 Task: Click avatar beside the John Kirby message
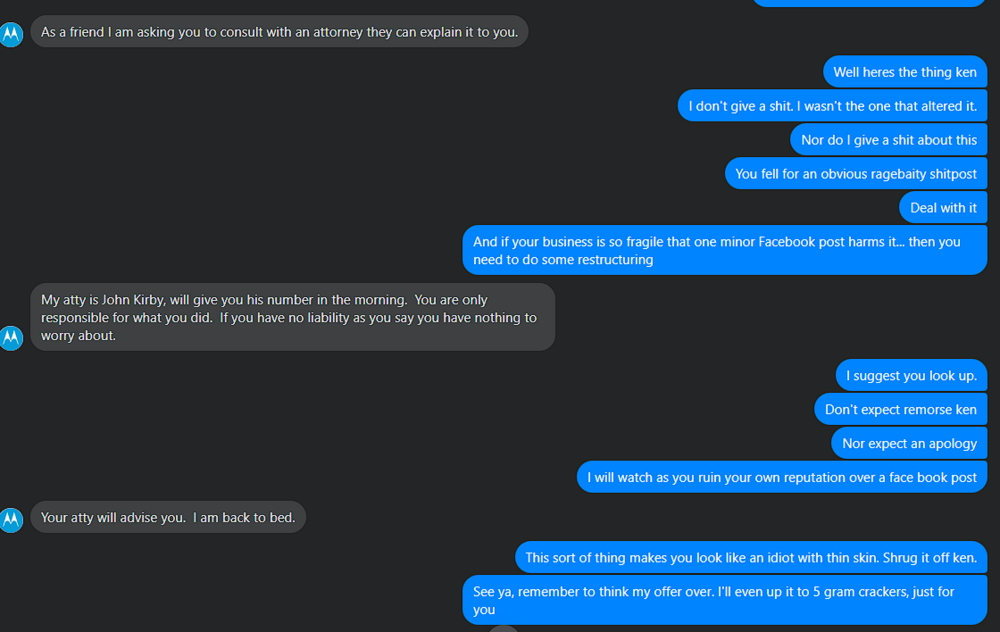pyautogui.click(x=11, y=338)
